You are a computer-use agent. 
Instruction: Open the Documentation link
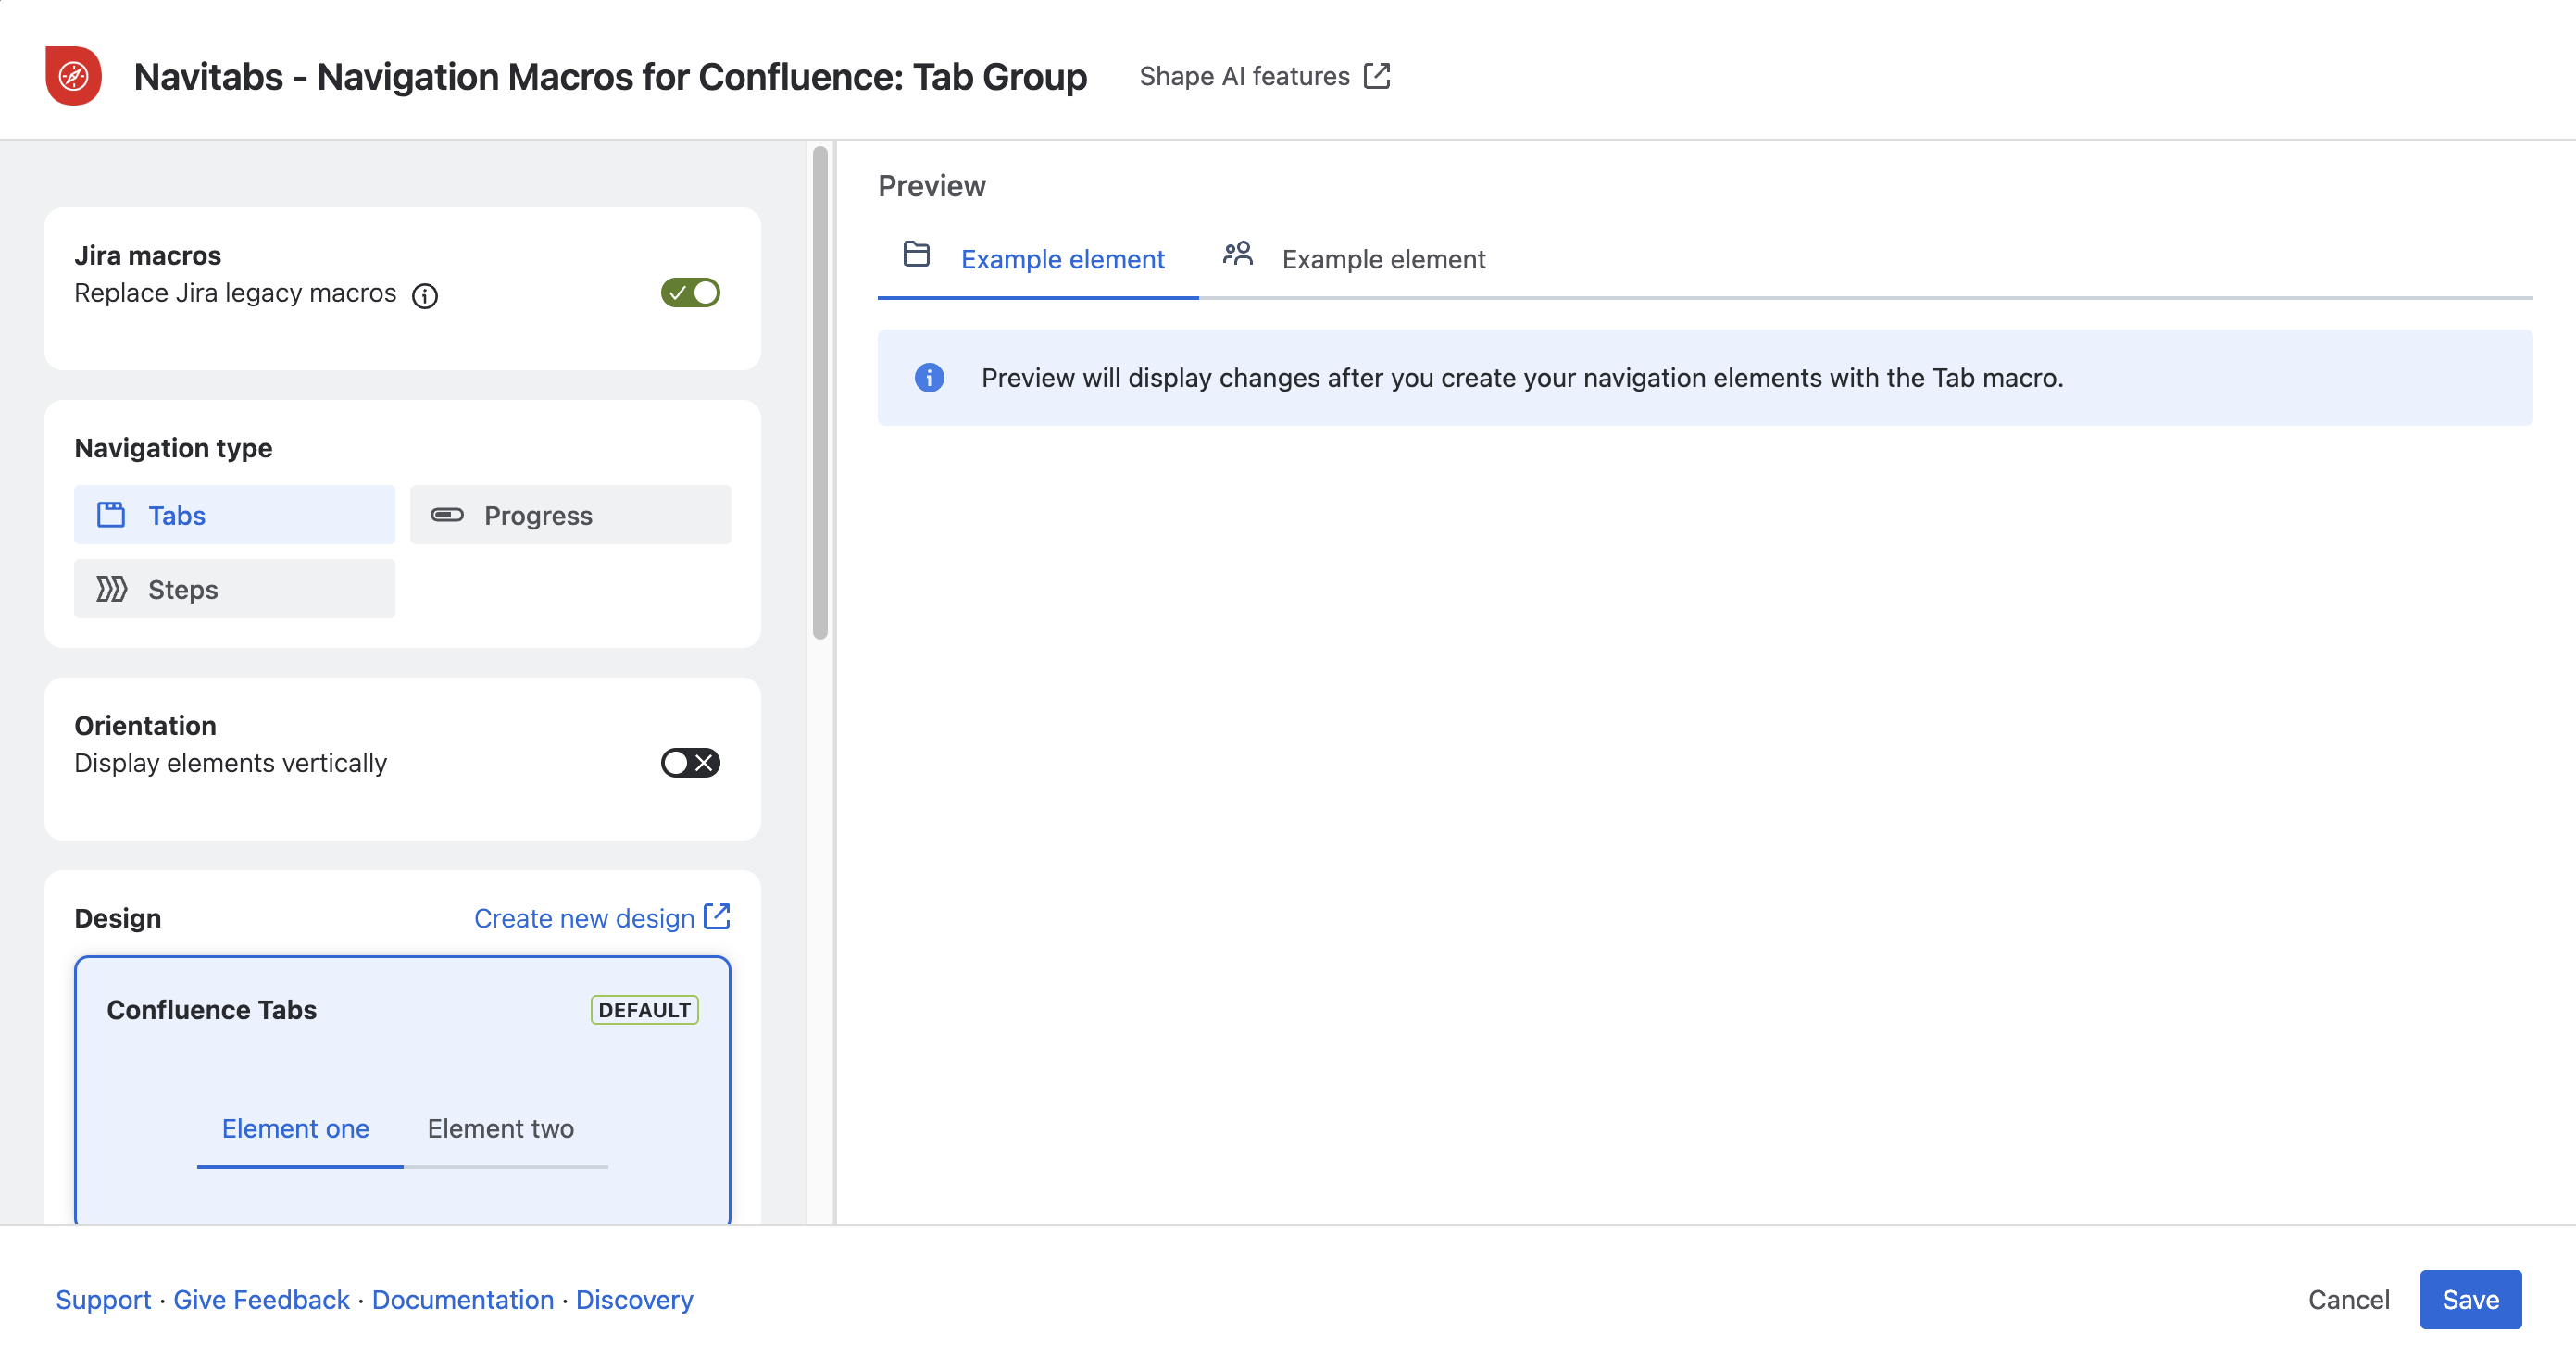click(x=462, y=1299)
